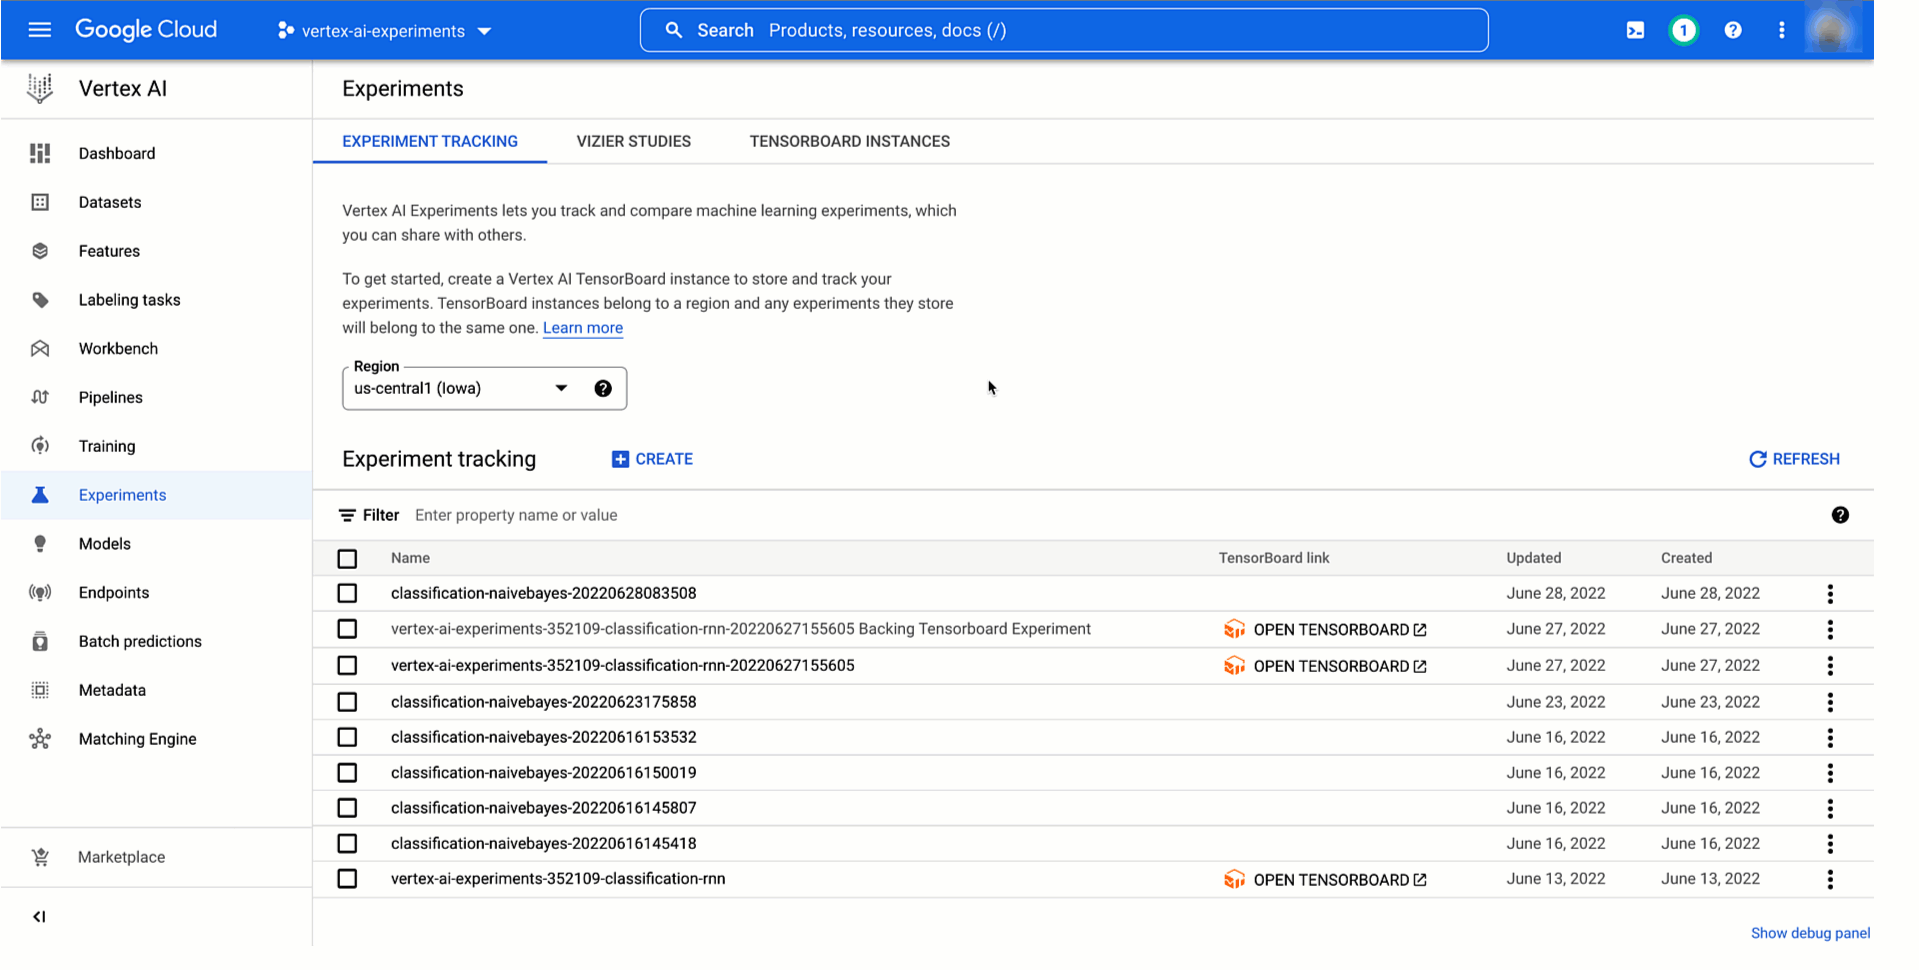Check the box for classification-naivebayes-20220628083508
This screenshot has height=970, width=1919.
[x=347, y=594]
